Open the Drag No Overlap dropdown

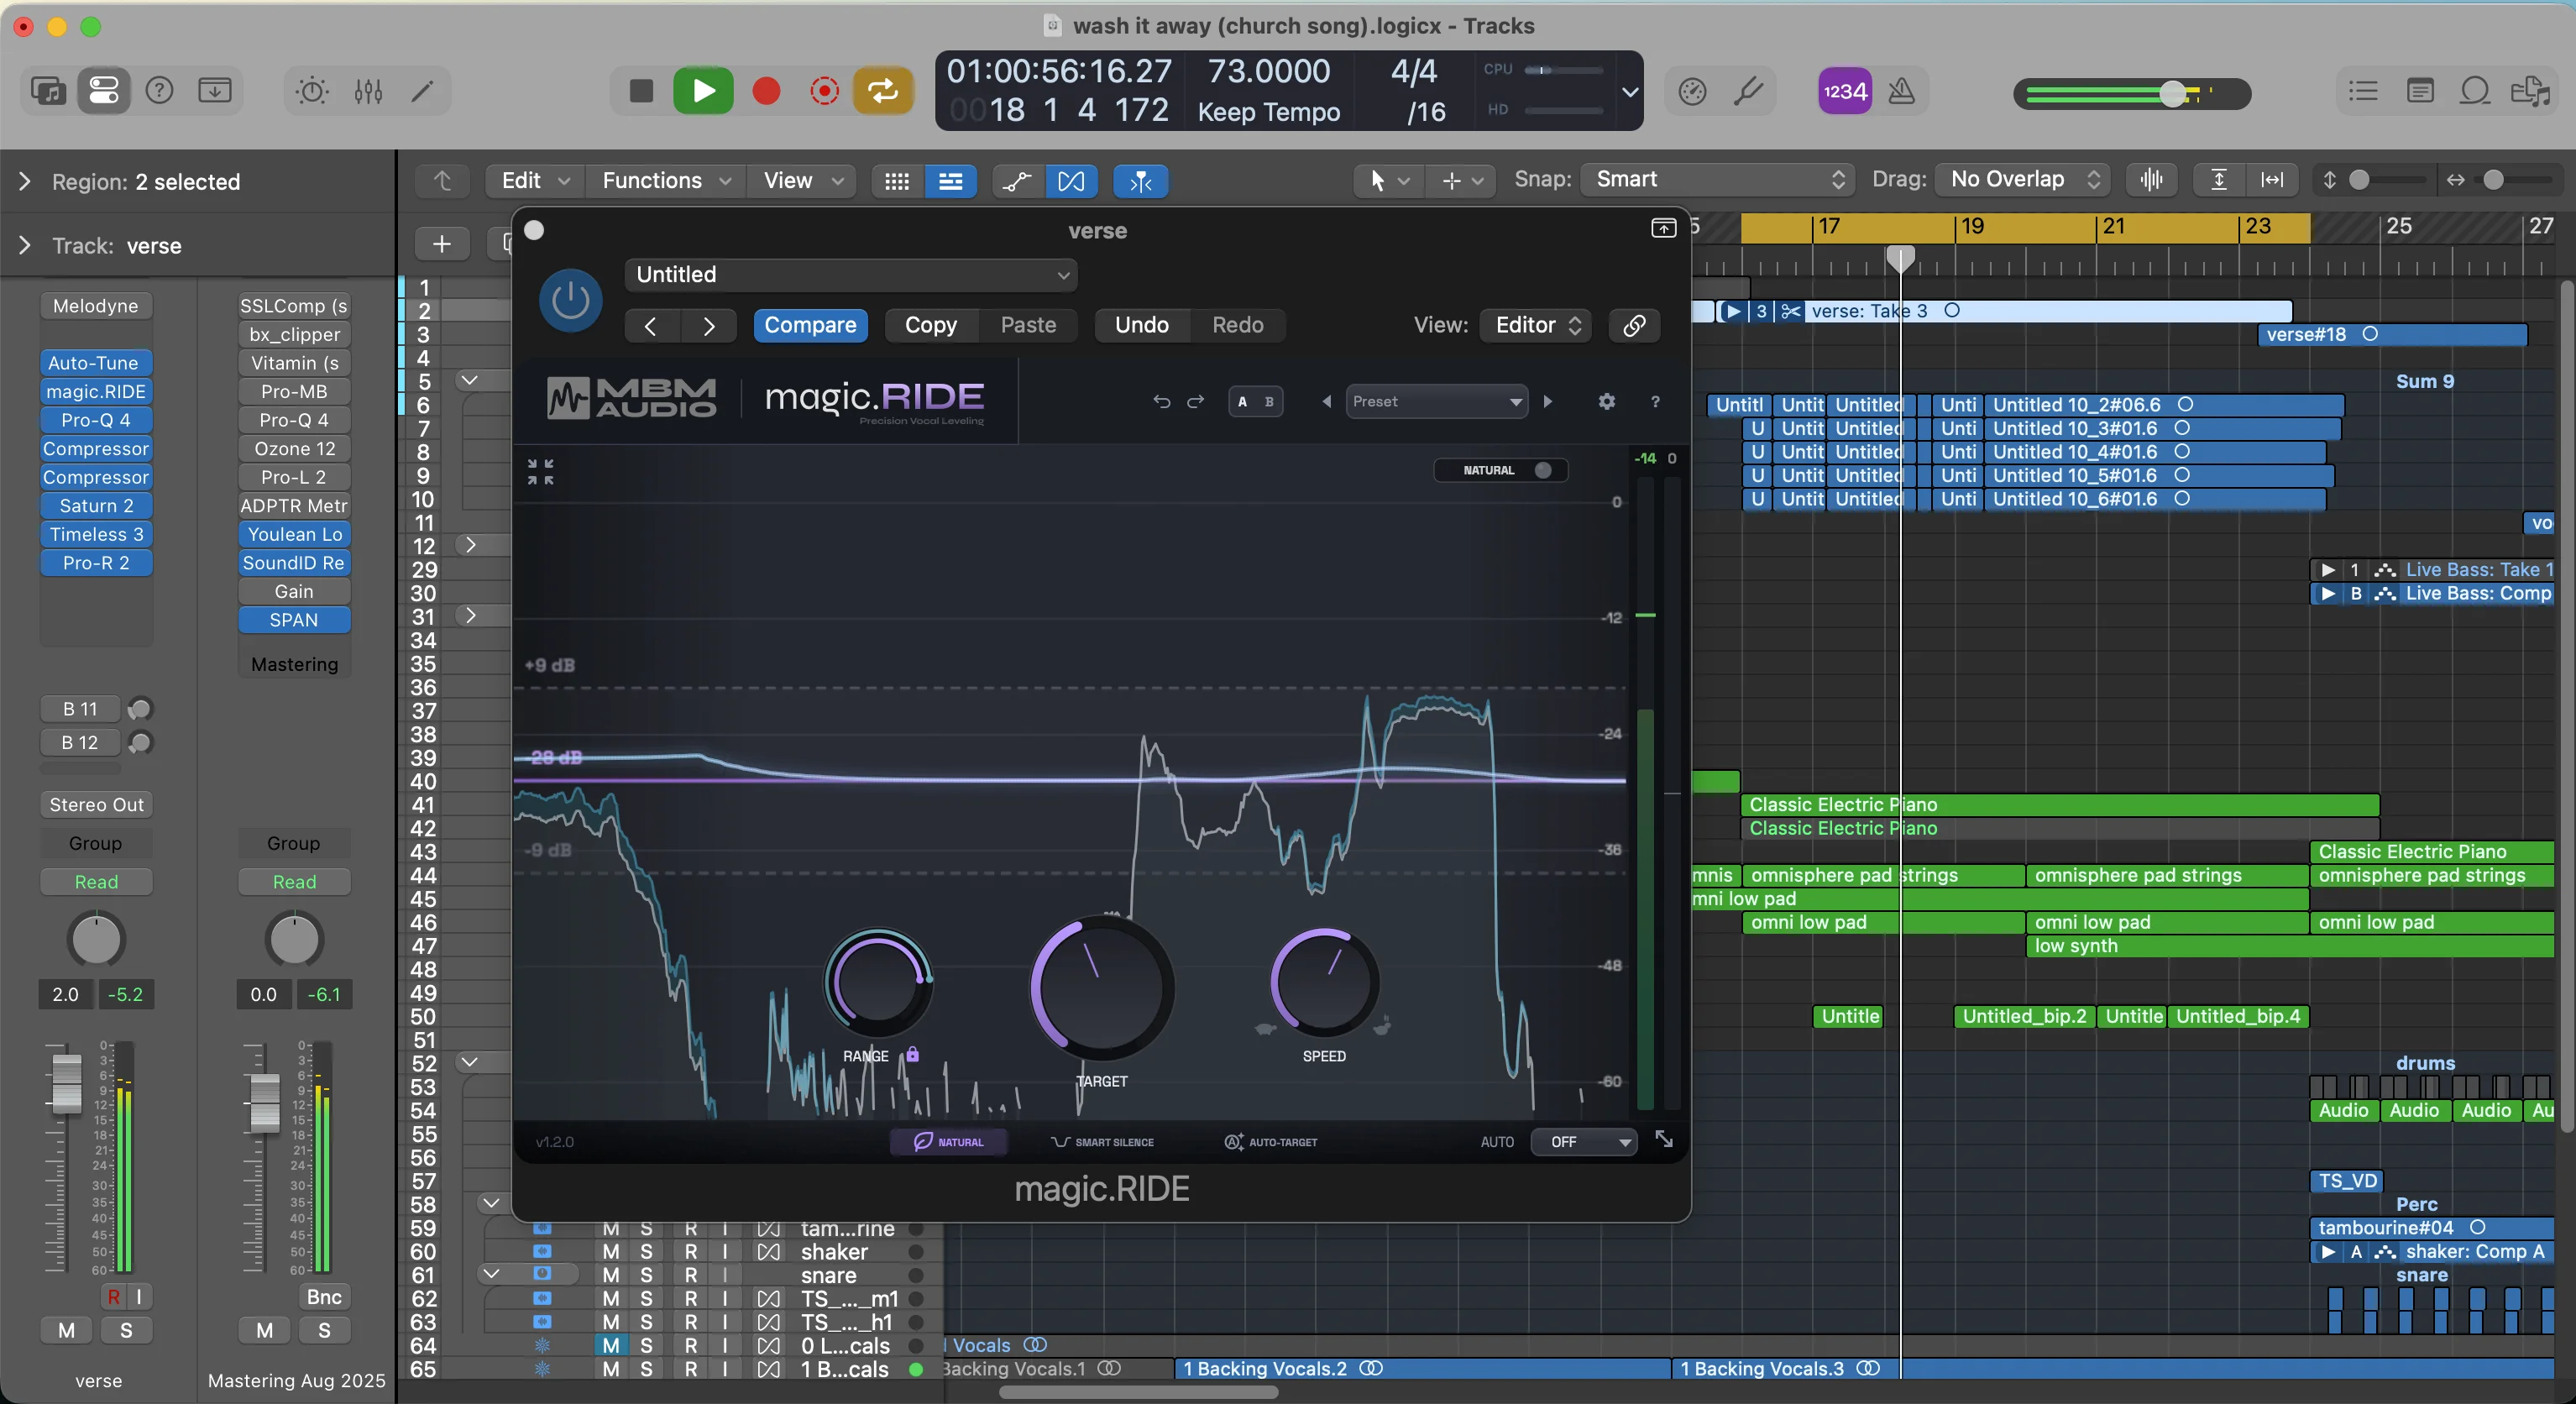coord(2021,179)
